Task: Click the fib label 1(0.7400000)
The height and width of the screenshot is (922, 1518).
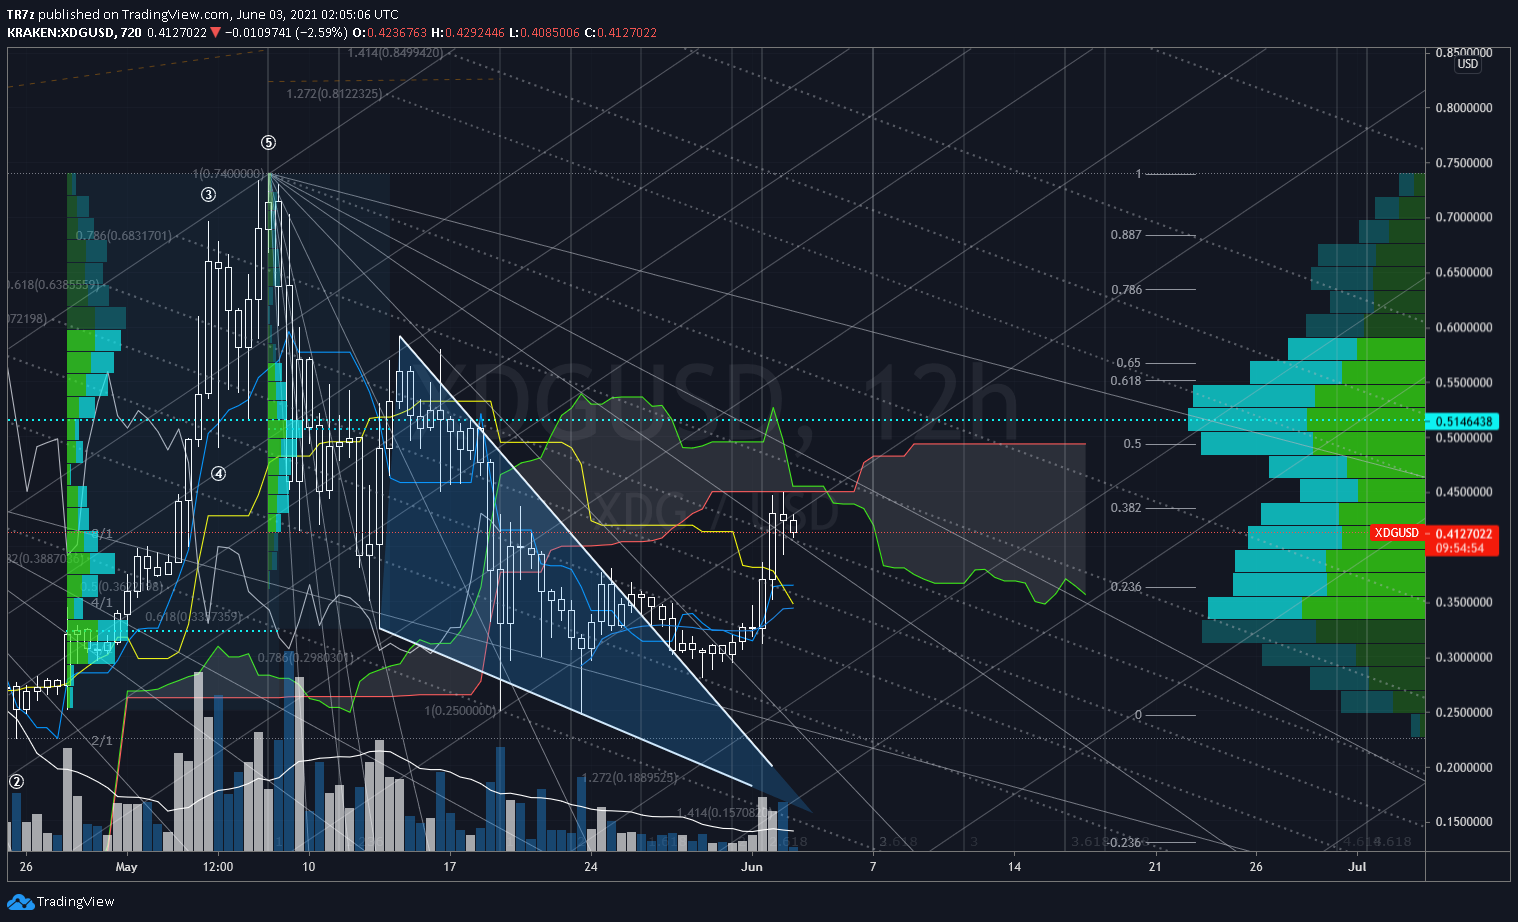Action: [x=228, y=174]
